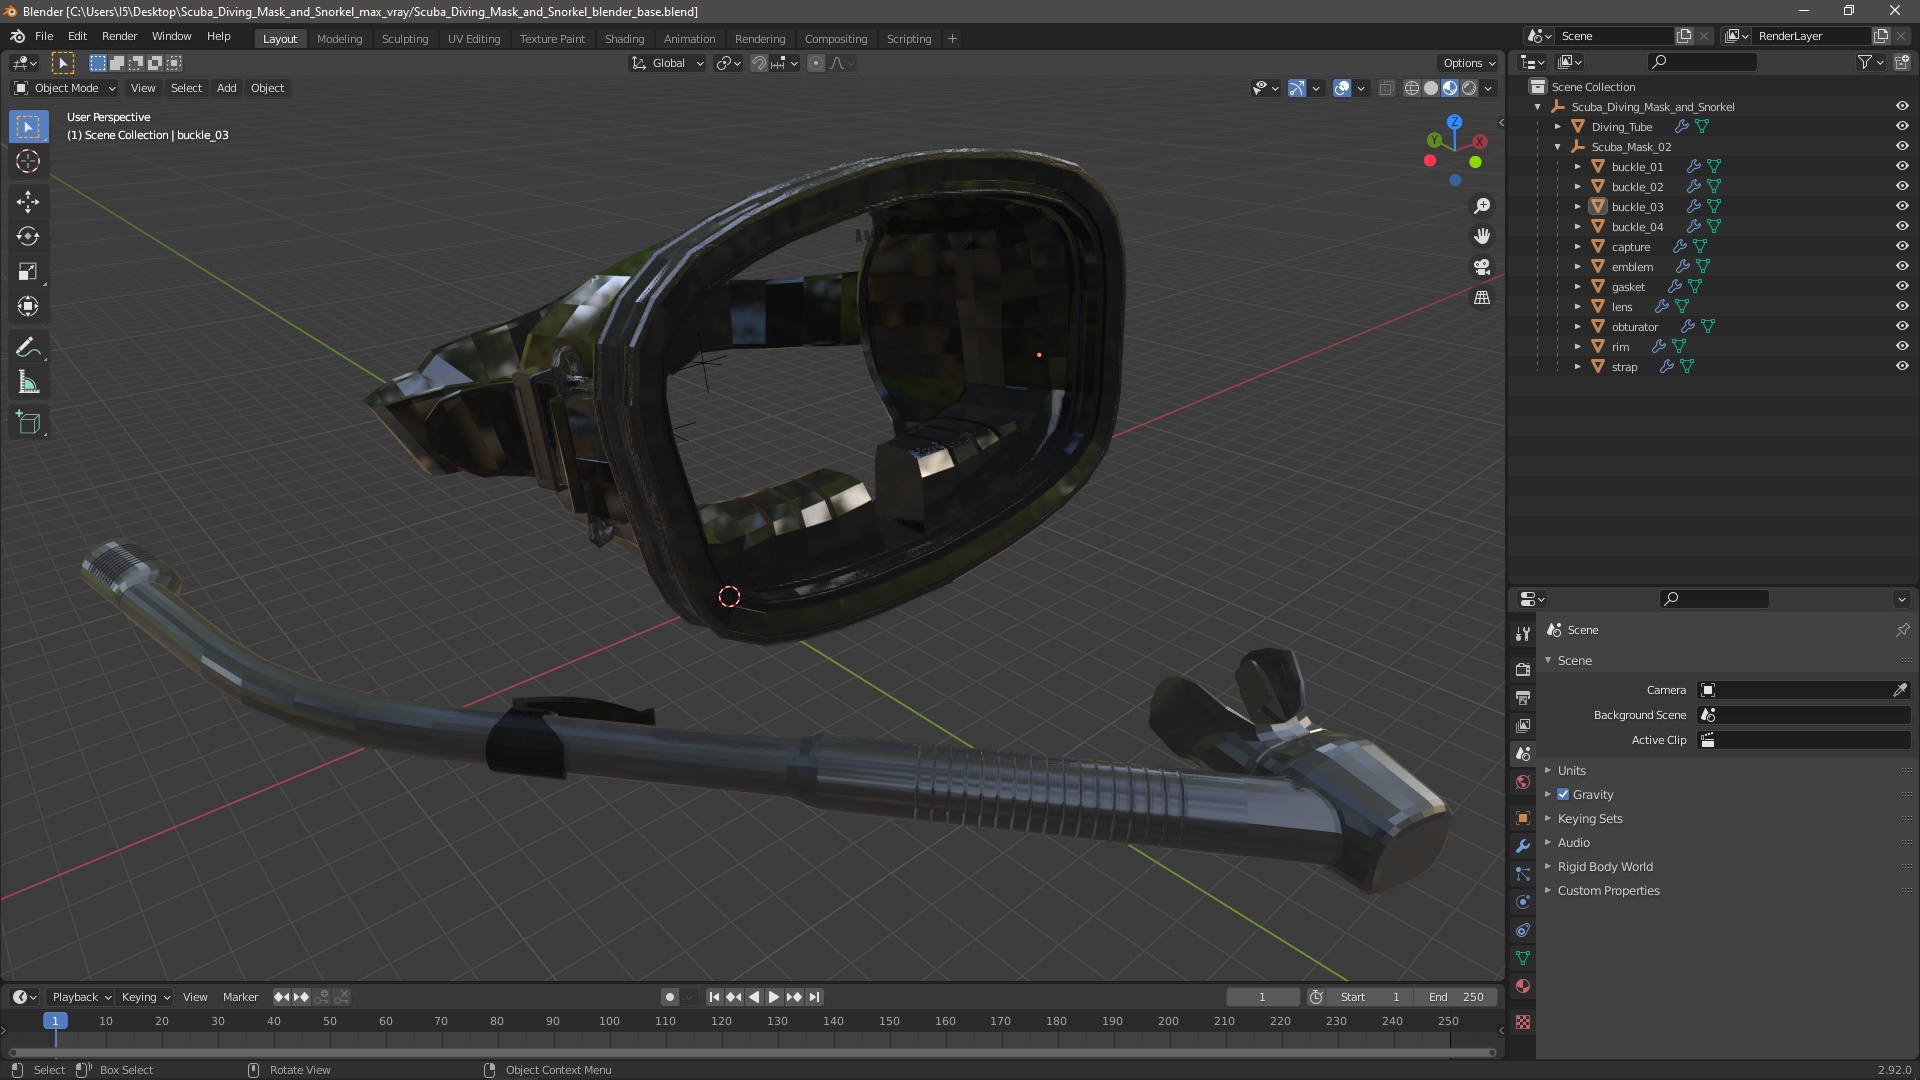Click the current frame number field

tap(1262, 997)
